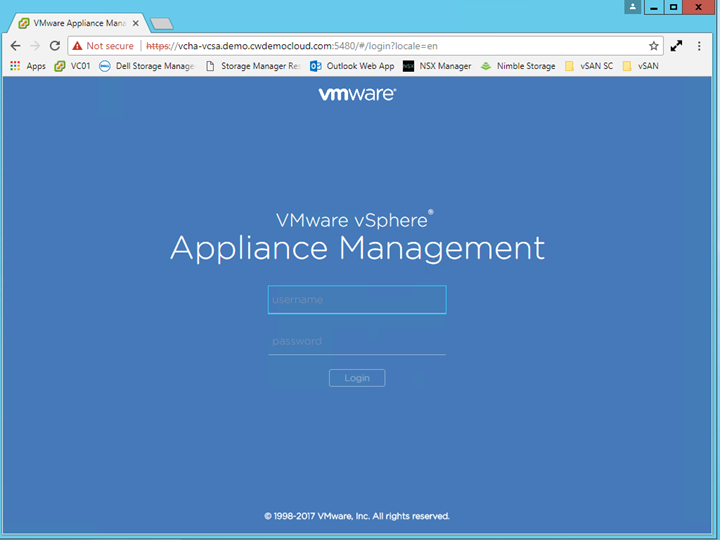The width and height of the screenshot is (720, 540).
Task: Click into the password field
Action: (357, 341)
